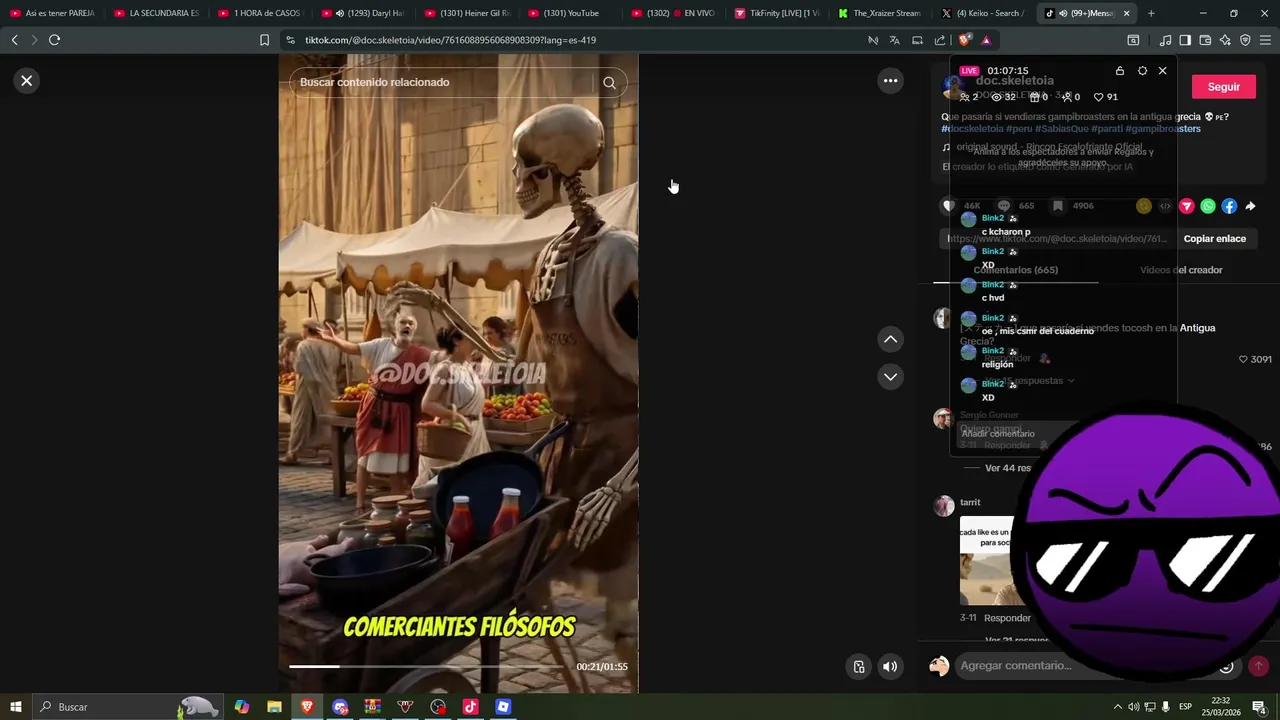Bookmark this page in address bar
1280x720 pixels.
tap(264, 40)
